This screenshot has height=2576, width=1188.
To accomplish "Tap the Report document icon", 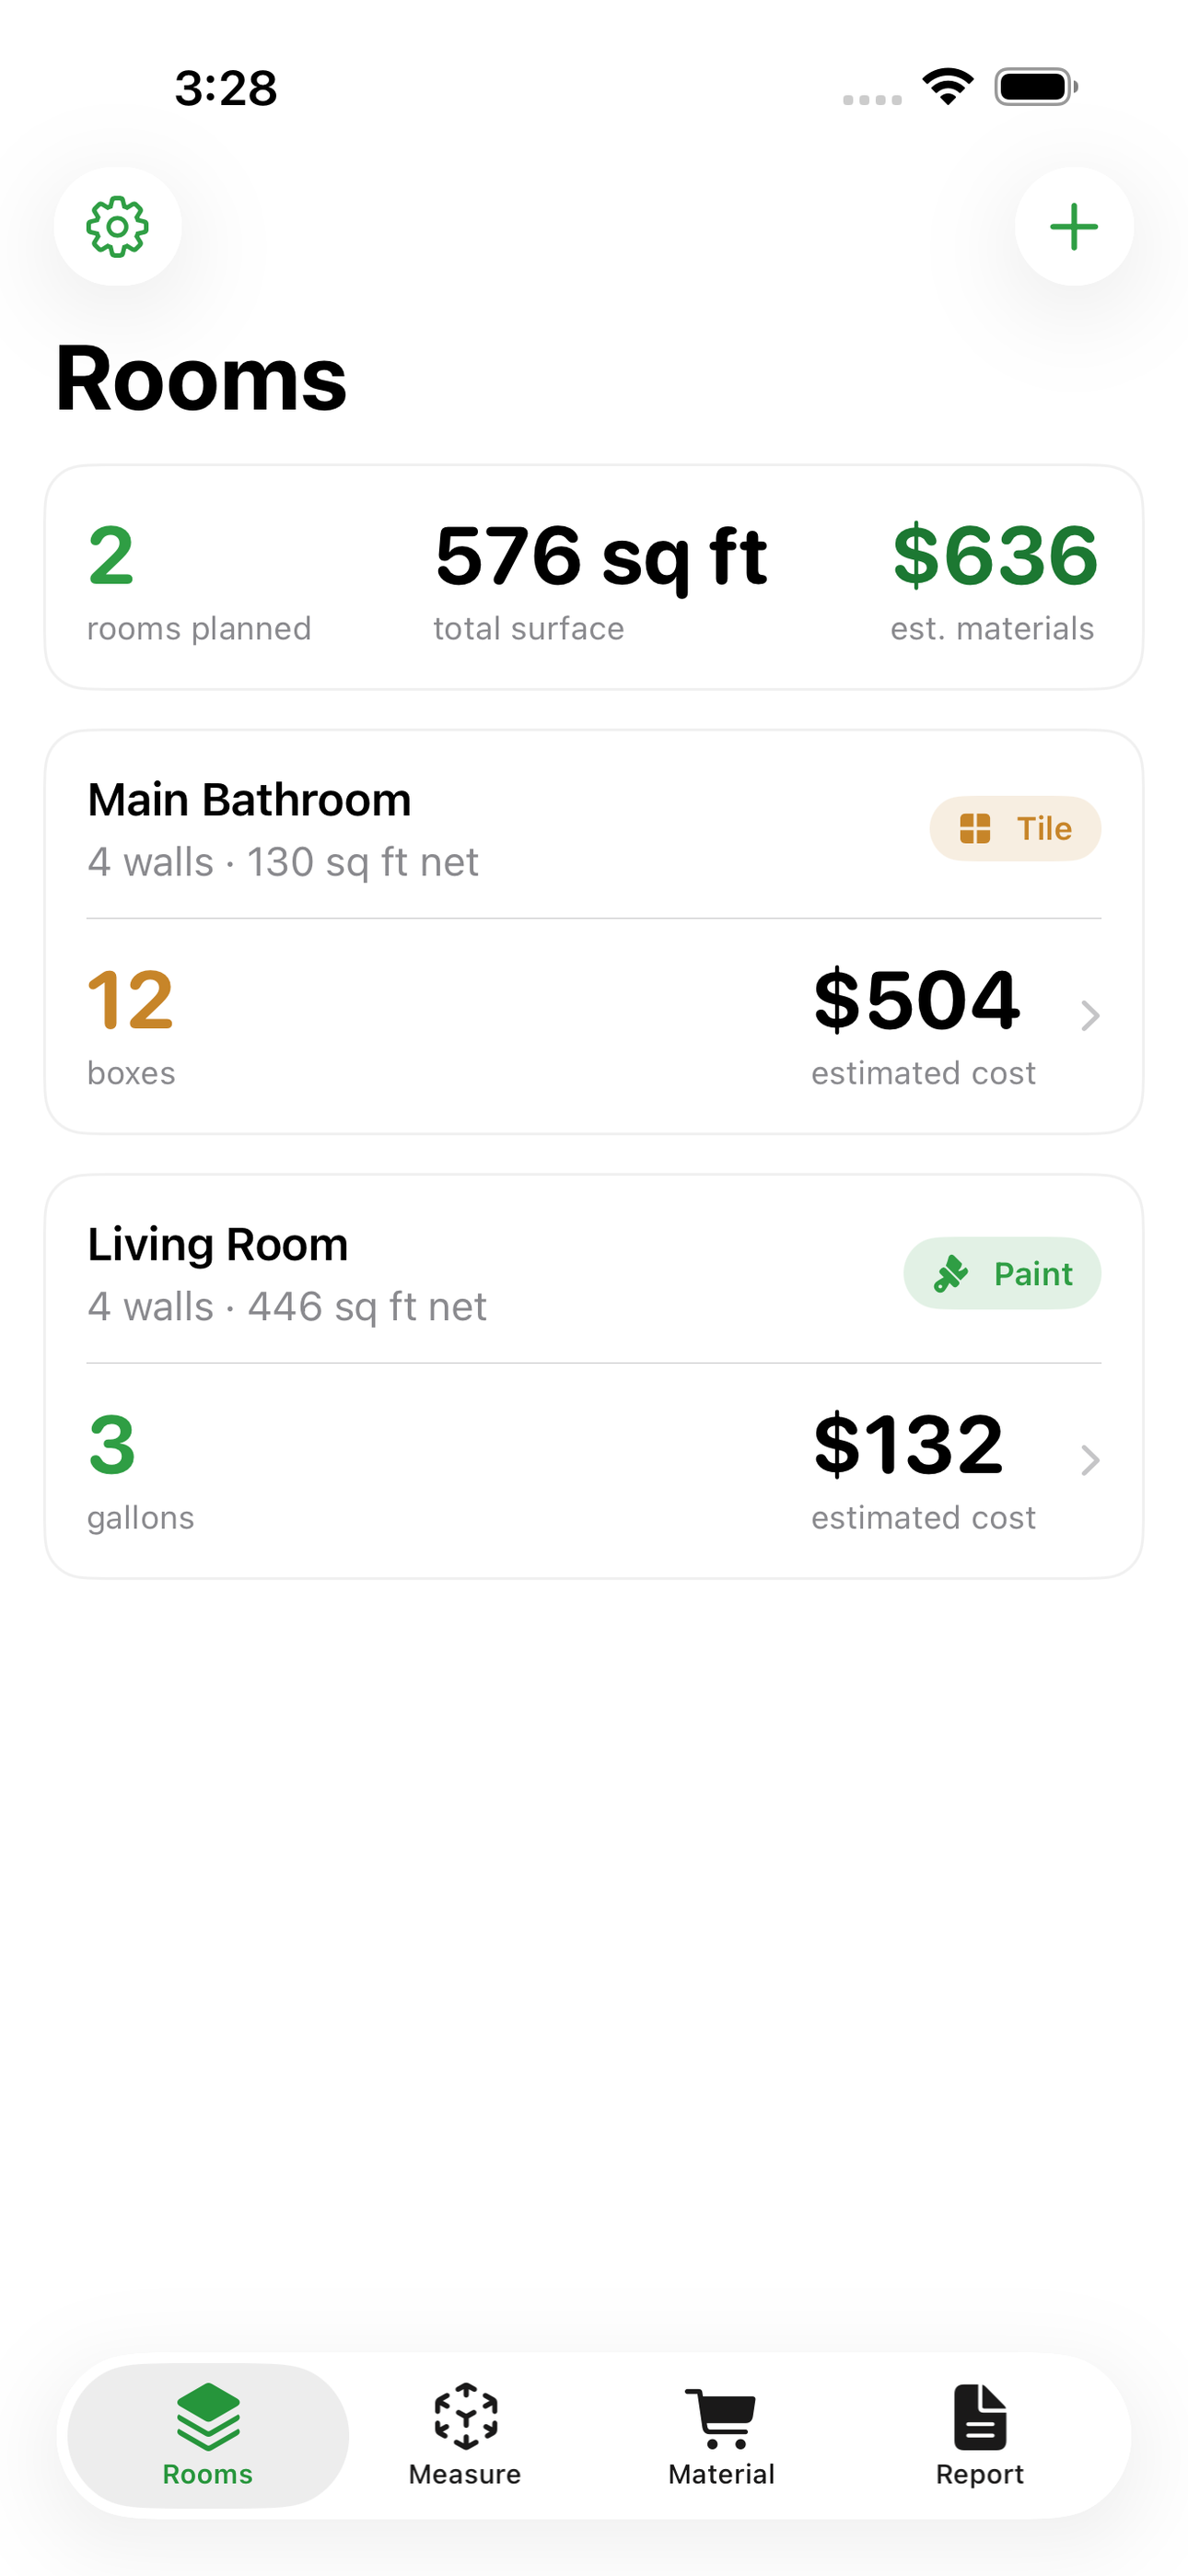I will tap(980, 2416).
